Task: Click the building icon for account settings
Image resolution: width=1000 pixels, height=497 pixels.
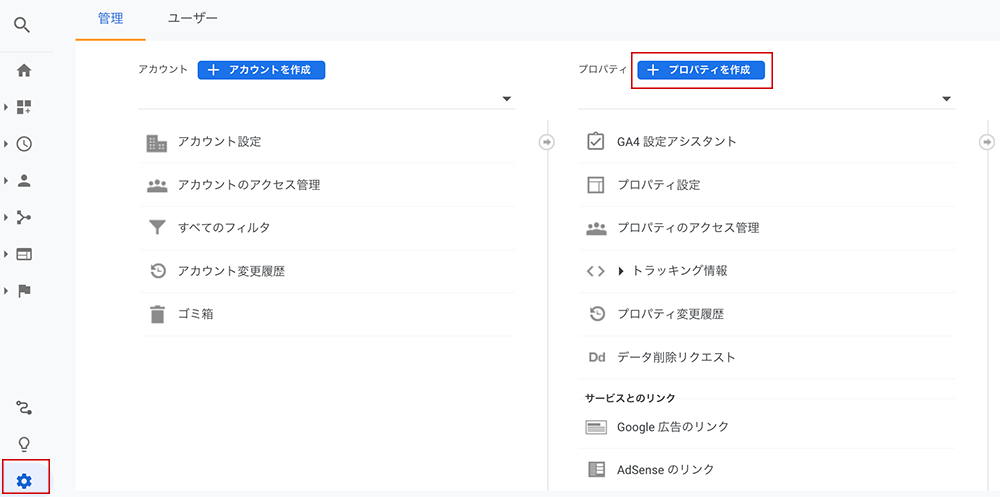Action: coord(156,143)
